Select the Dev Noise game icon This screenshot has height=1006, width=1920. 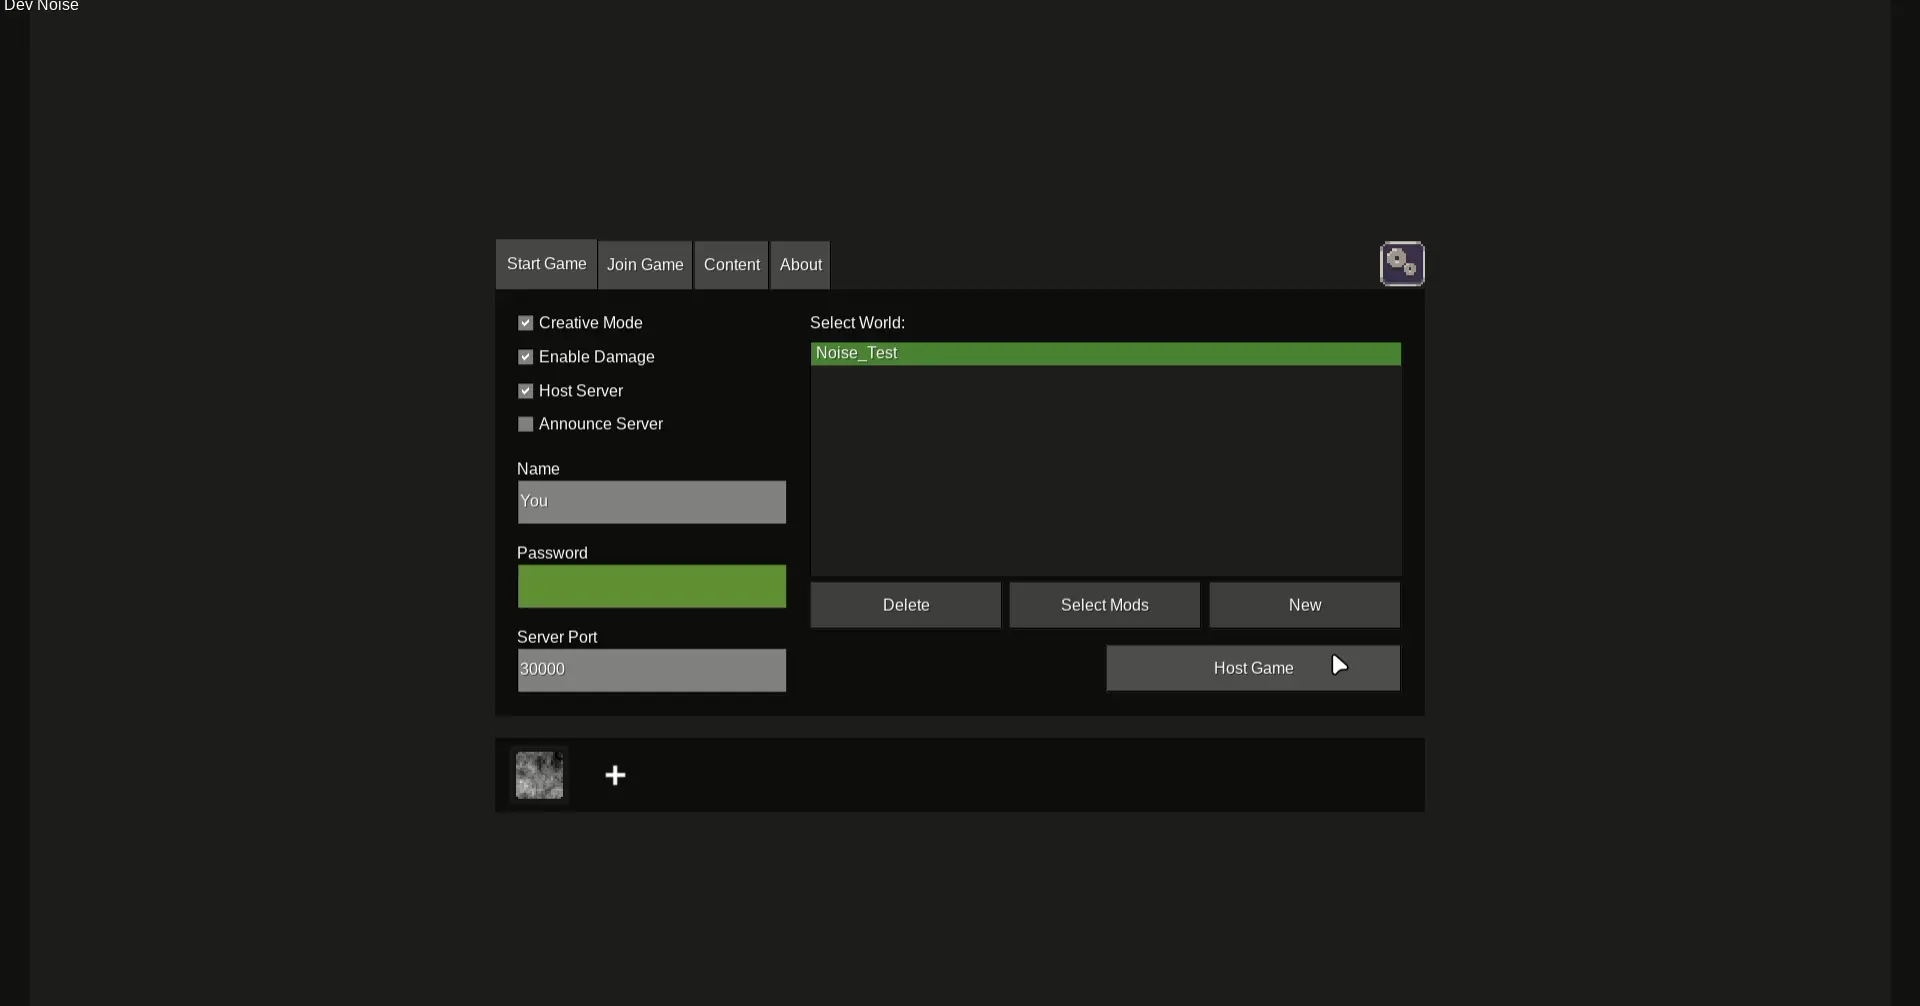539,775
